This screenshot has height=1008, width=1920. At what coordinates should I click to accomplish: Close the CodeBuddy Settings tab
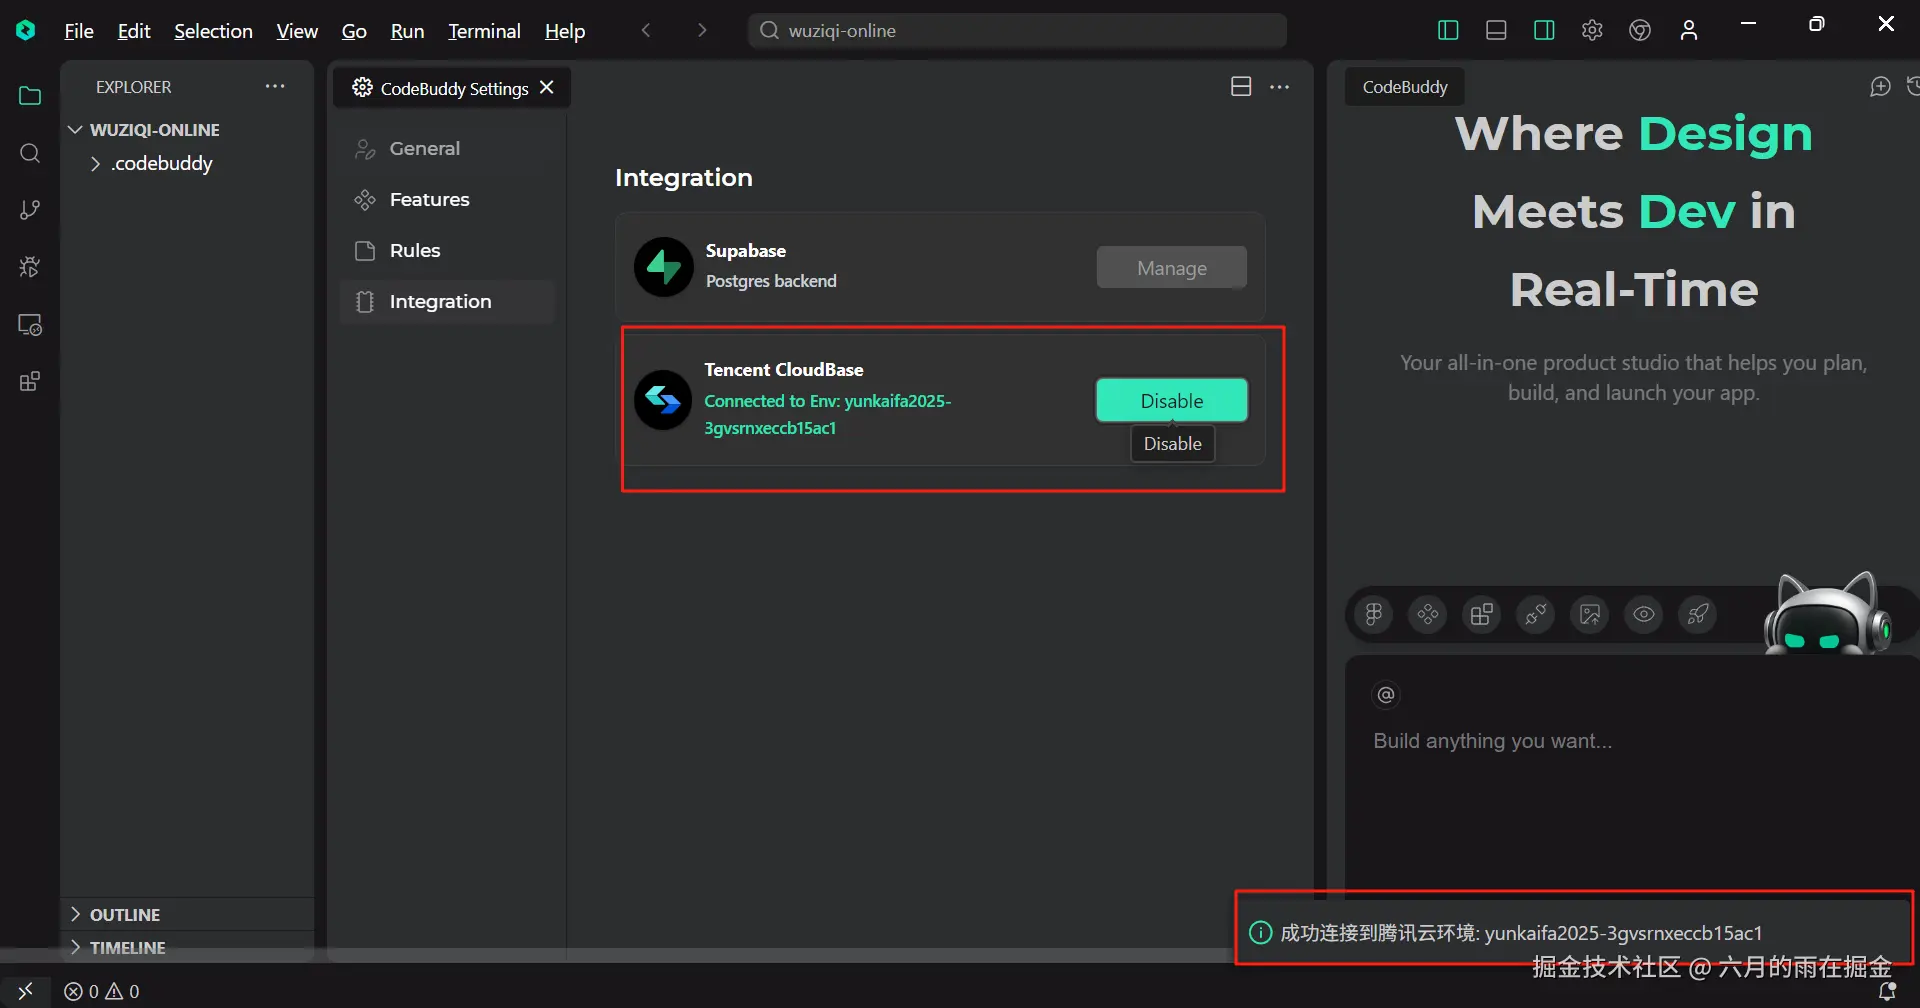click(547, 88)
